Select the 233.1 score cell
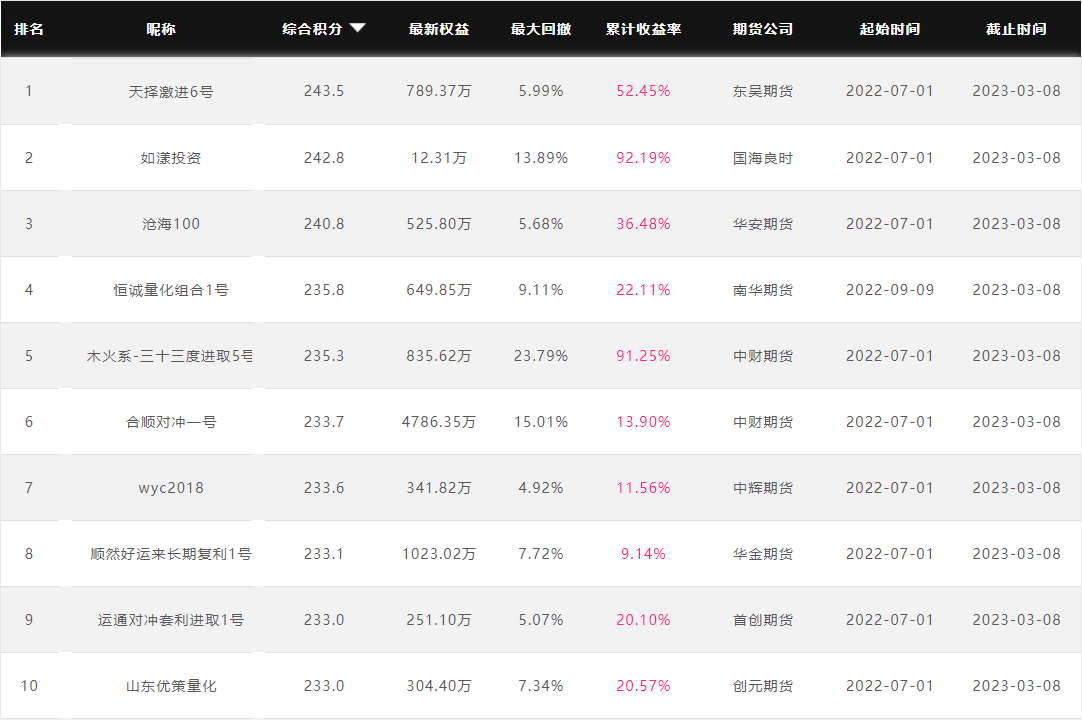Image resolution: width=1082 pixels, height=720 pixels. 324,554
